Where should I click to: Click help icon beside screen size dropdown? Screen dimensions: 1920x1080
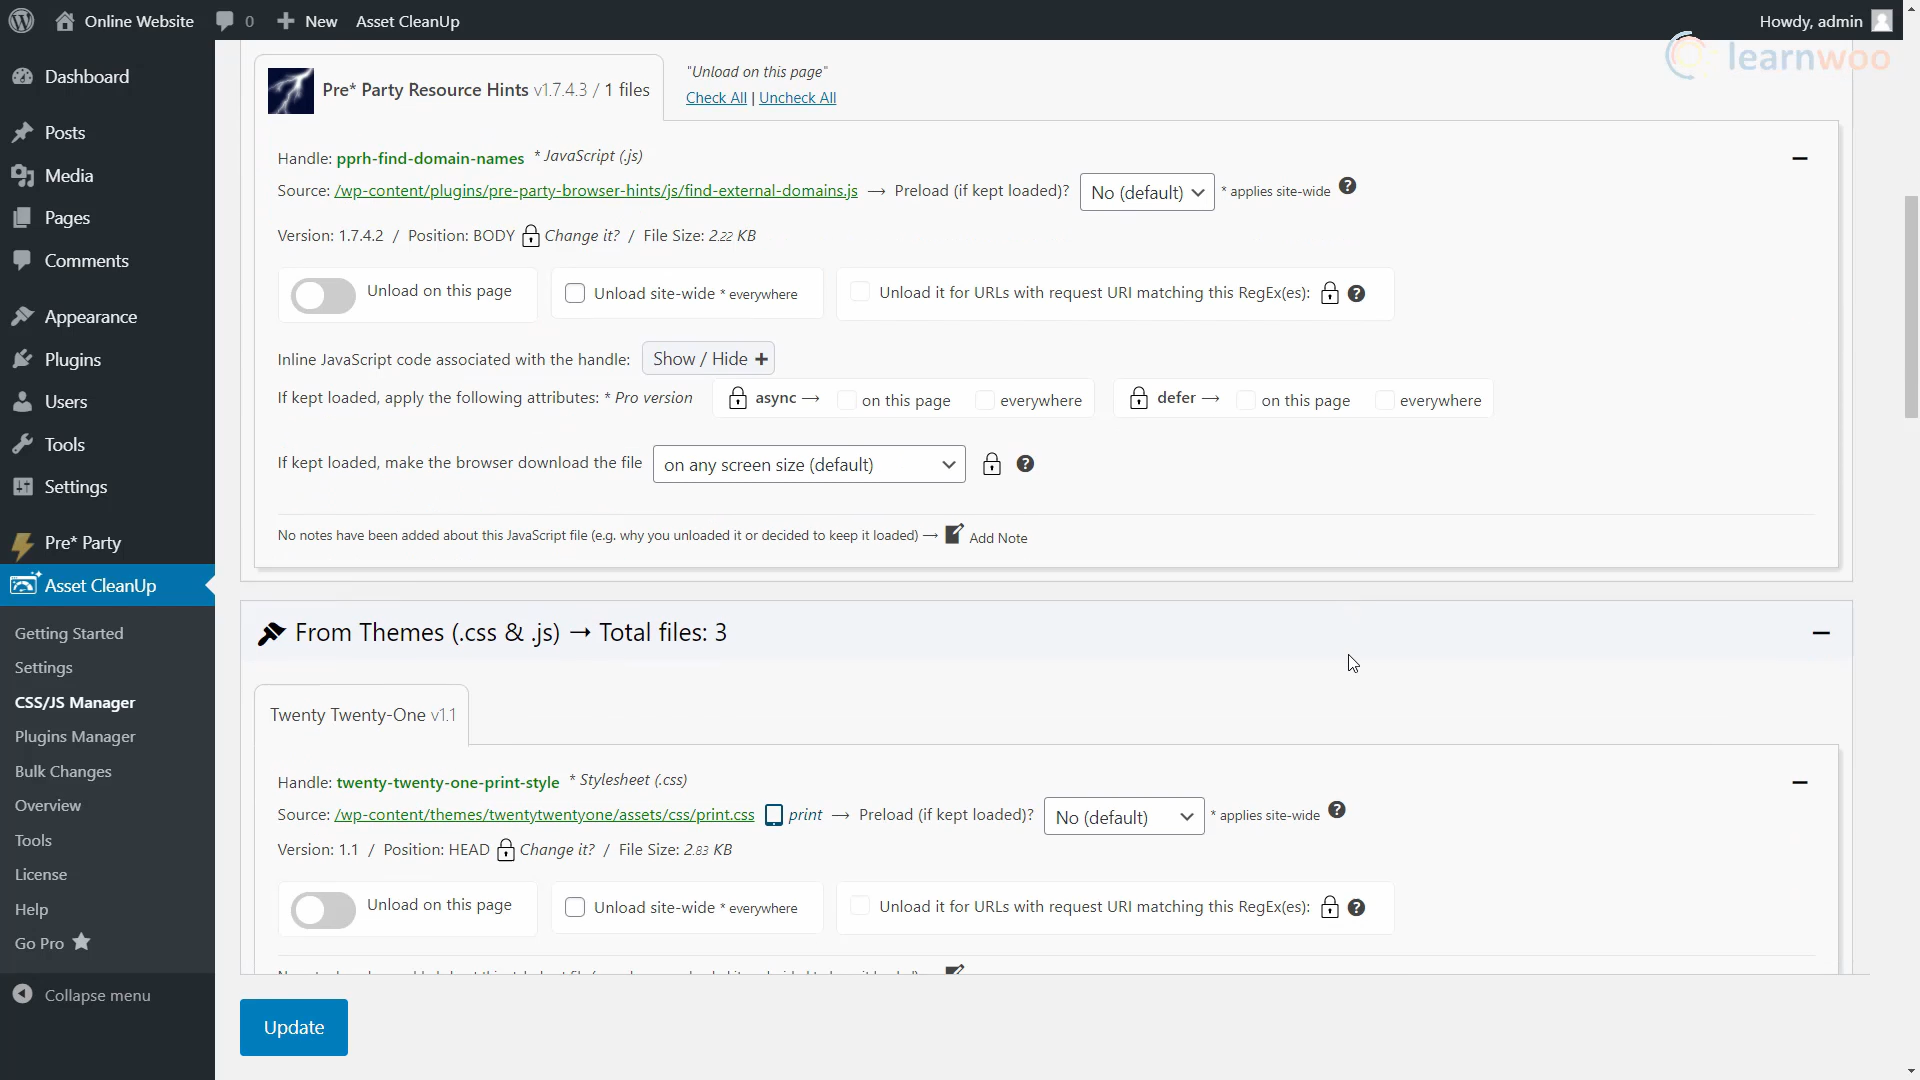[1025, 464]
